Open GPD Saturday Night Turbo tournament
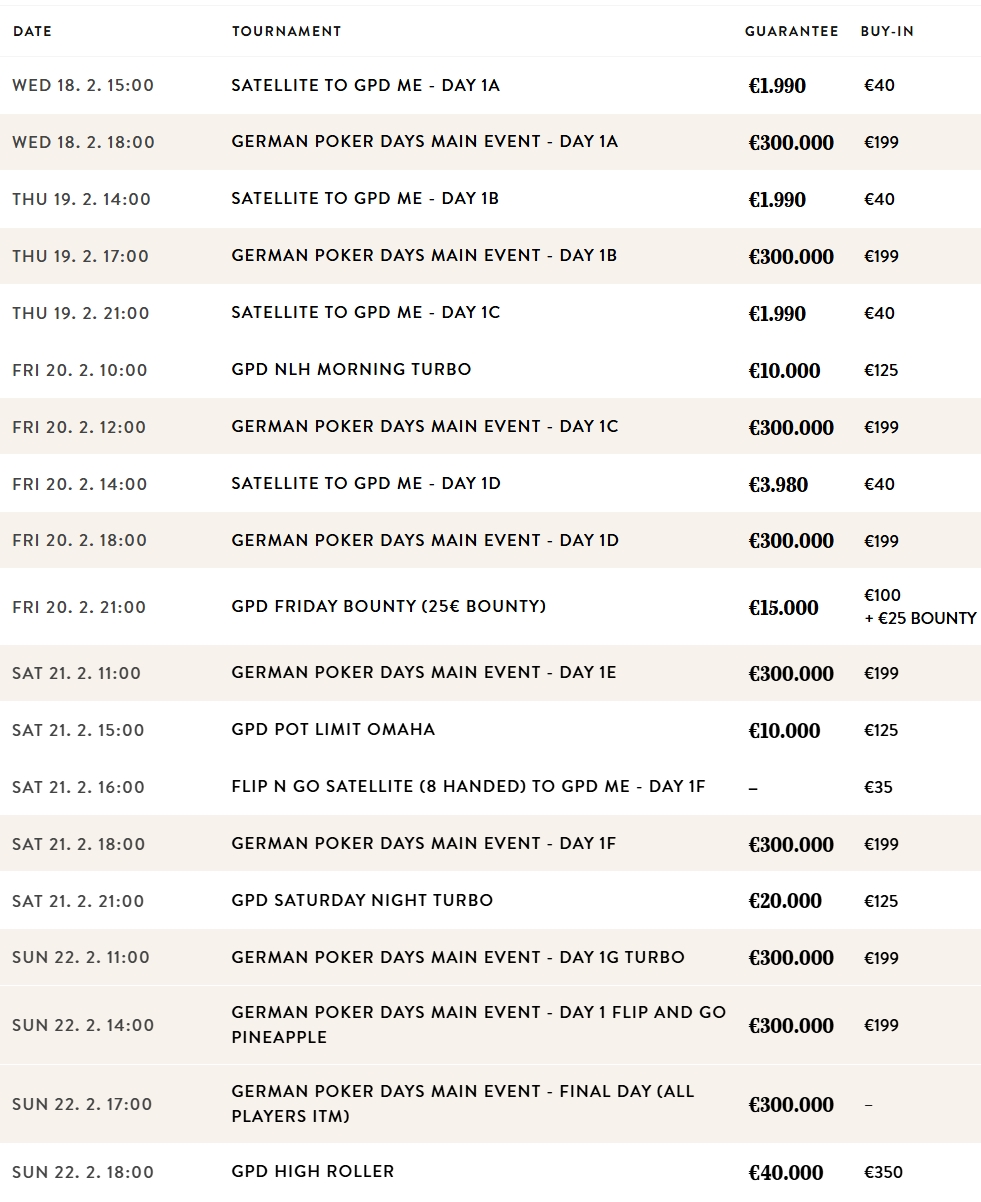 362,900
